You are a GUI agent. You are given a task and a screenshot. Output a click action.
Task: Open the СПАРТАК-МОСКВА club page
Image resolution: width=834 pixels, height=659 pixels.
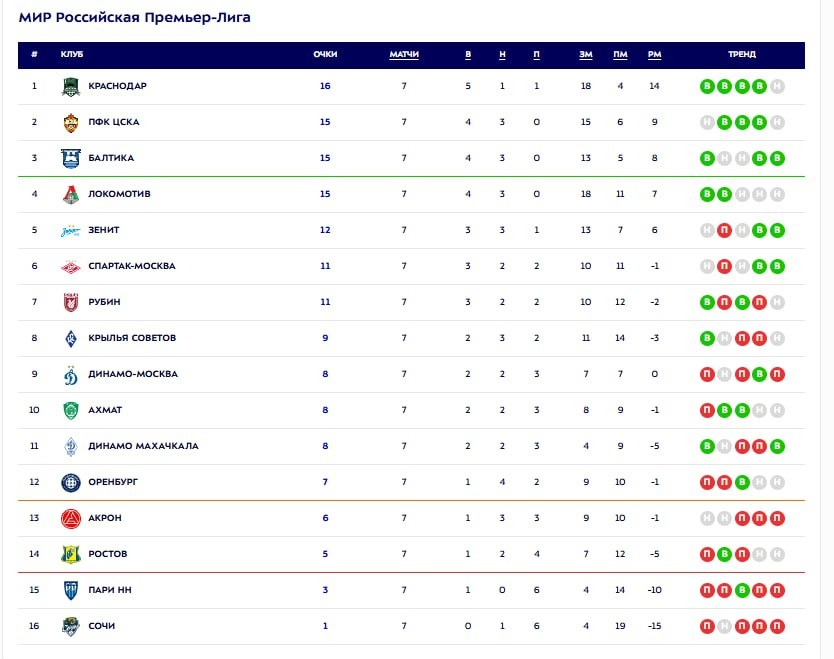[132, 266]
